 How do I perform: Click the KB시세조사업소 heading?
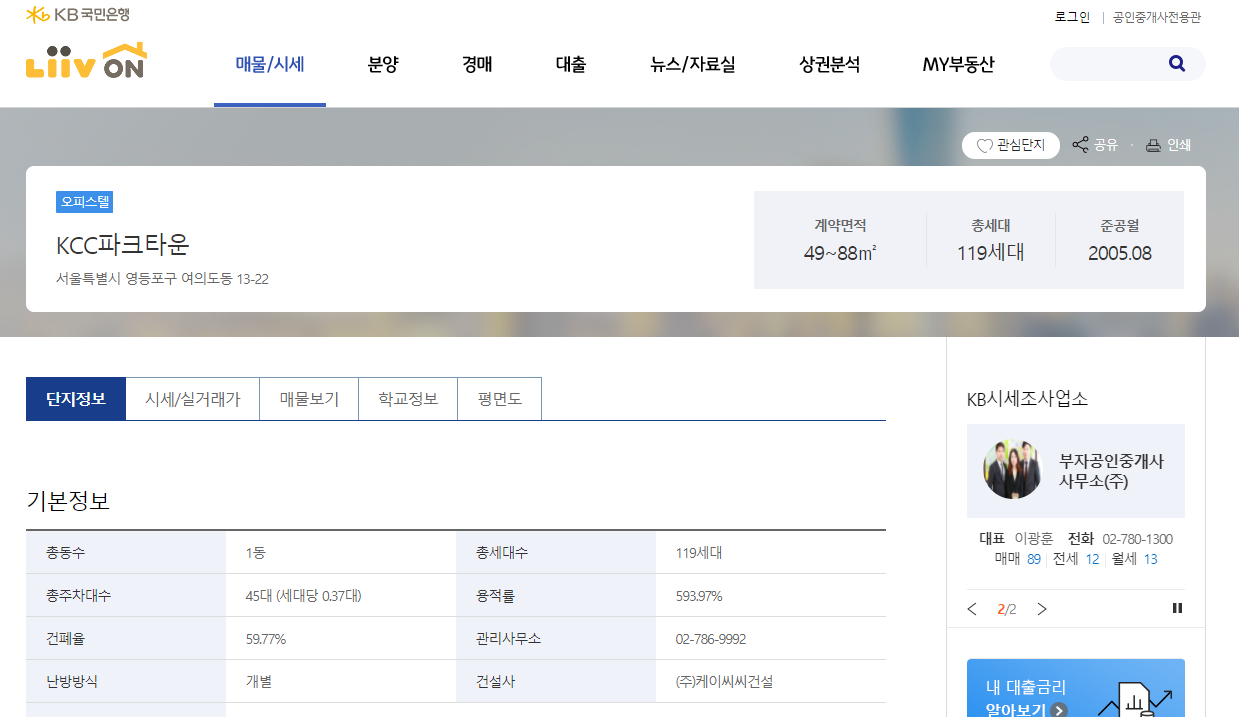click(1027, 399)
